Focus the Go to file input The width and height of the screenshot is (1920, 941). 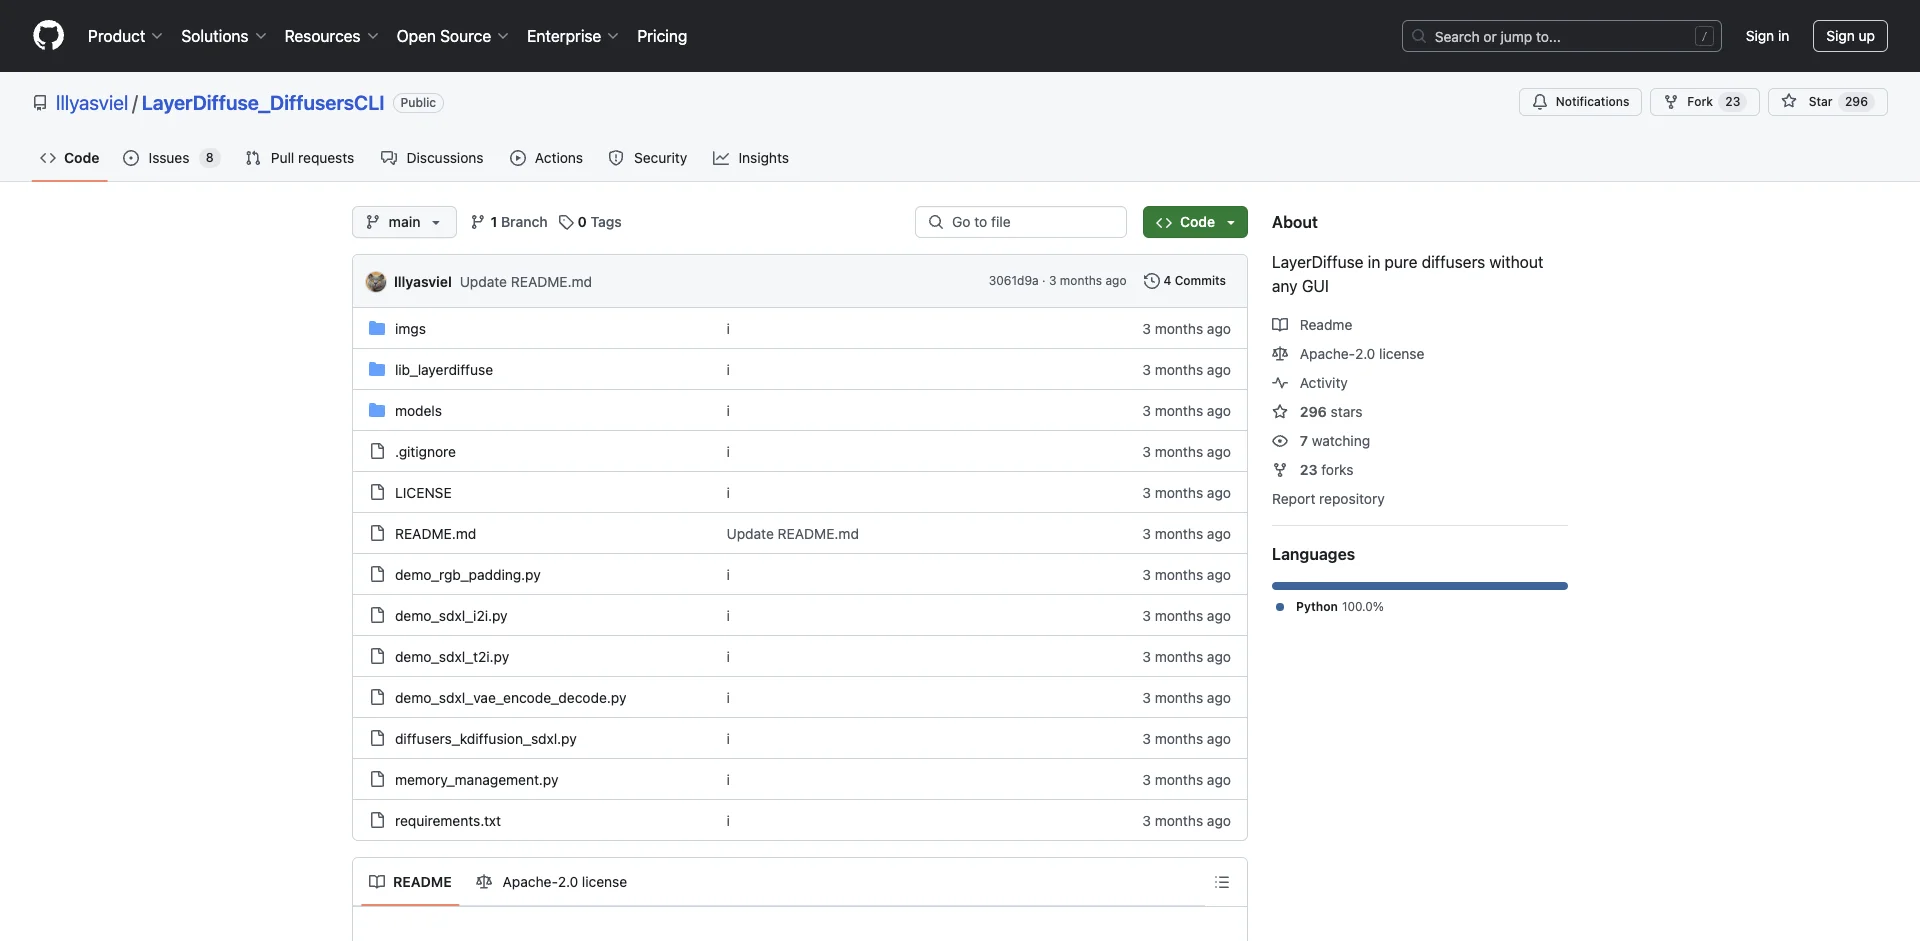(x=1021, y=222)
